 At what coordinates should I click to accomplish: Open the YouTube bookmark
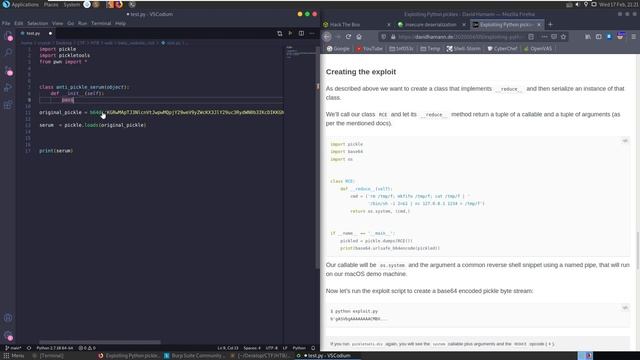[x=369, y=49]
